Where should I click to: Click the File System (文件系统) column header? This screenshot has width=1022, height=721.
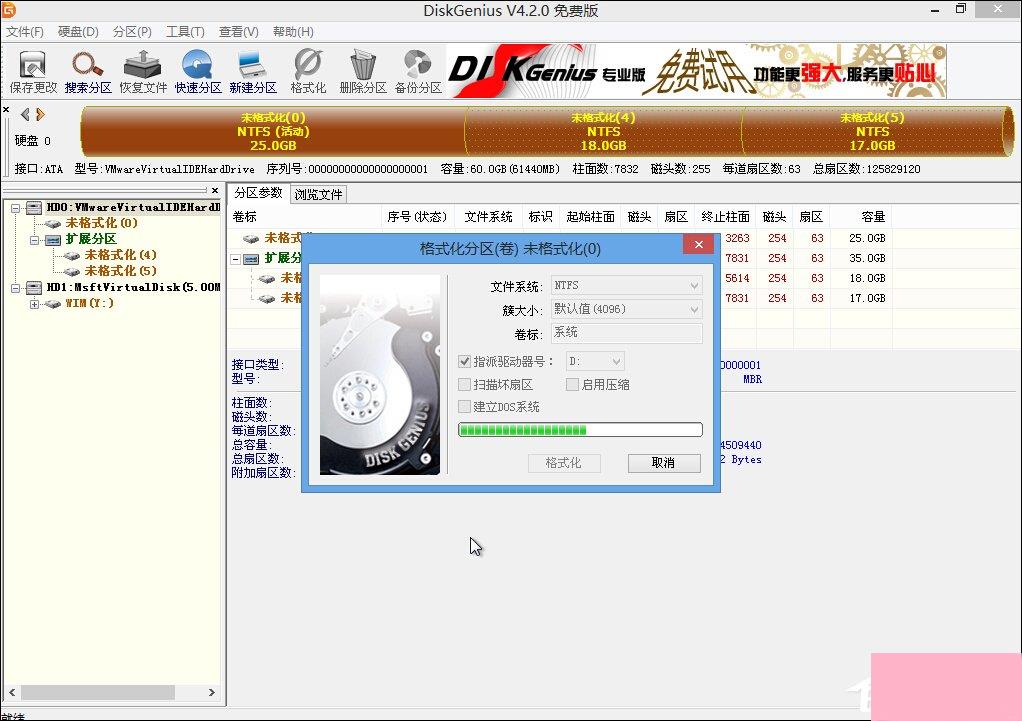(x=488, y=217)
